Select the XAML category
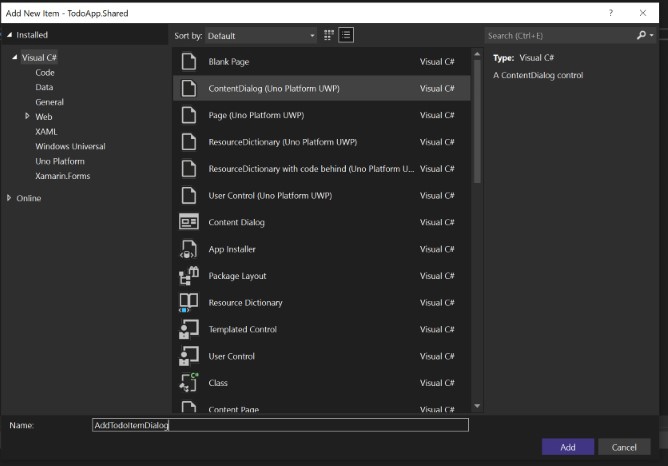Viewport: 668px width, 466px height. (x=46, y=132)
